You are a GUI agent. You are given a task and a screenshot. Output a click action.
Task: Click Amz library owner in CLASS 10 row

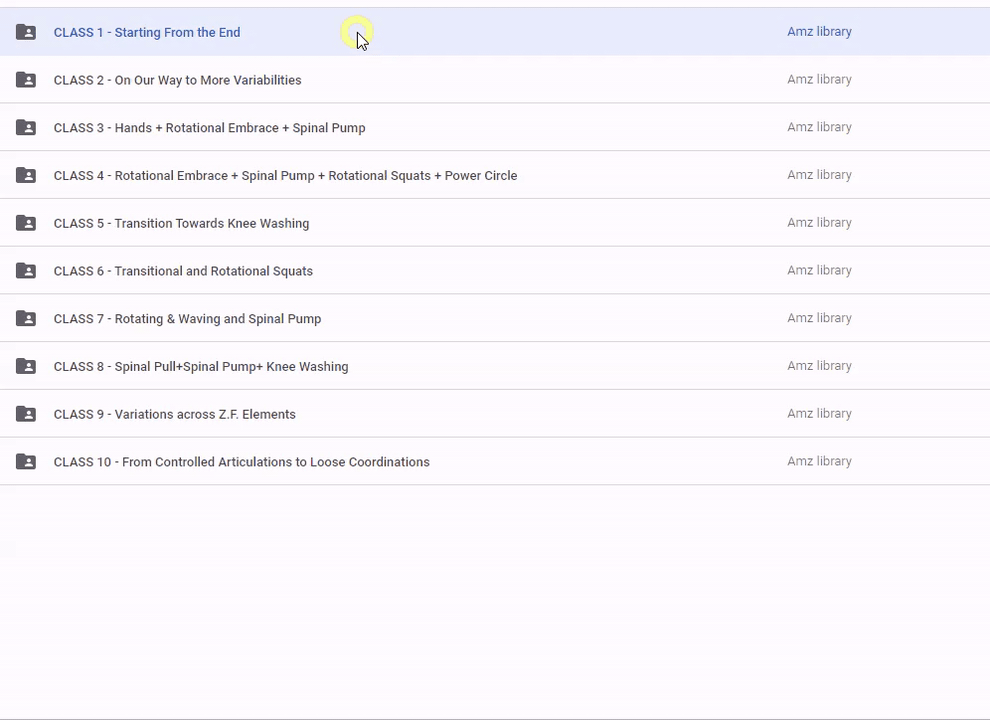pos(819,461)
